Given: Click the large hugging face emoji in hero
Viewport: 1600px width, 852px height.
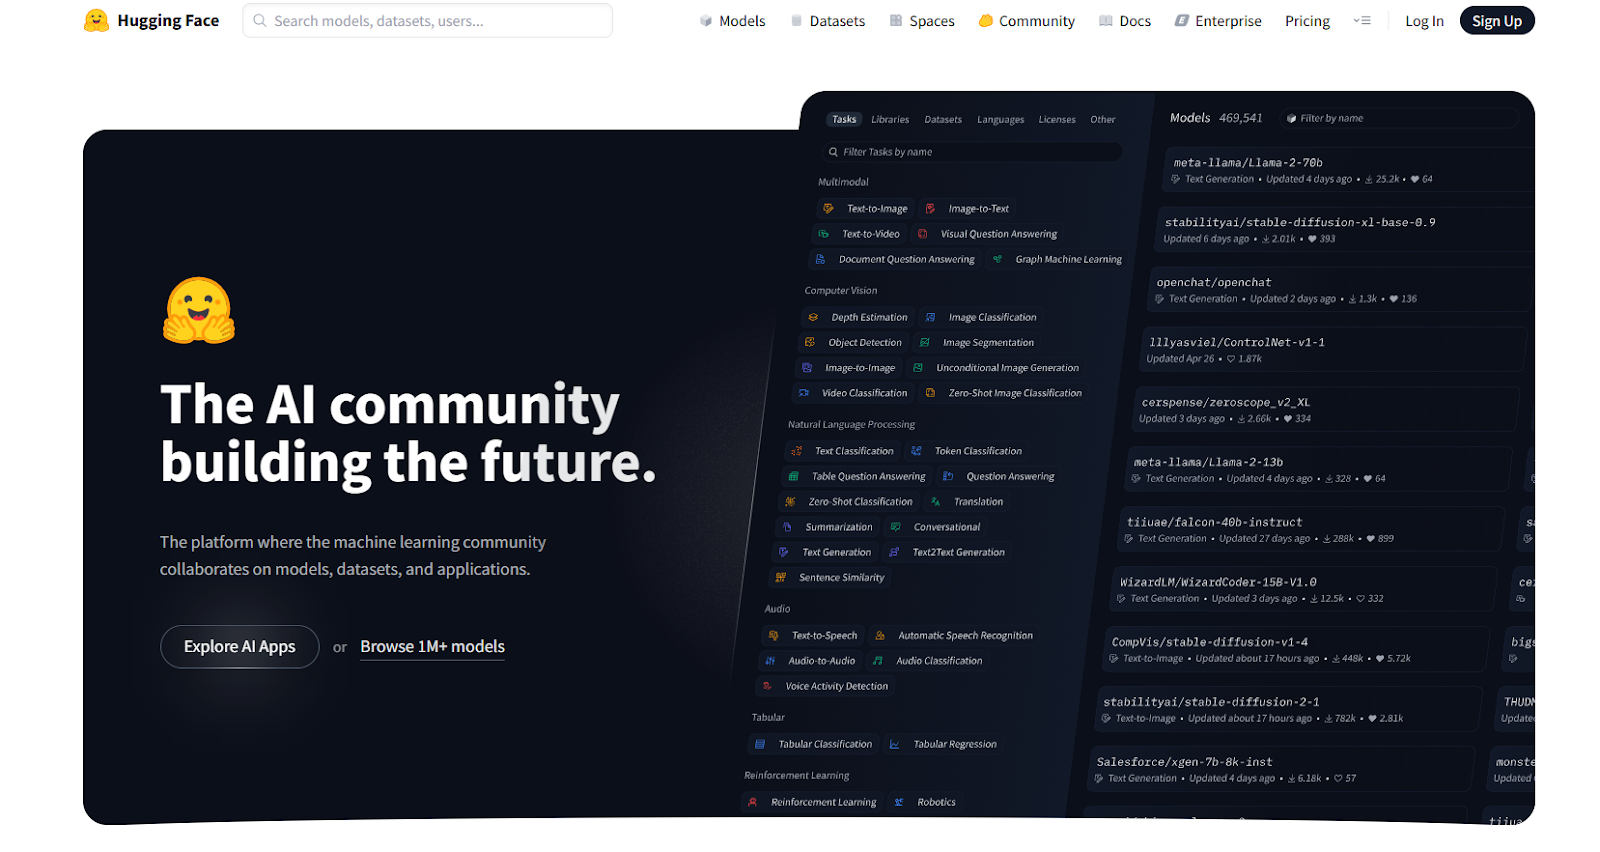Looking at the screenshot, I should click(x=199, y=311).
